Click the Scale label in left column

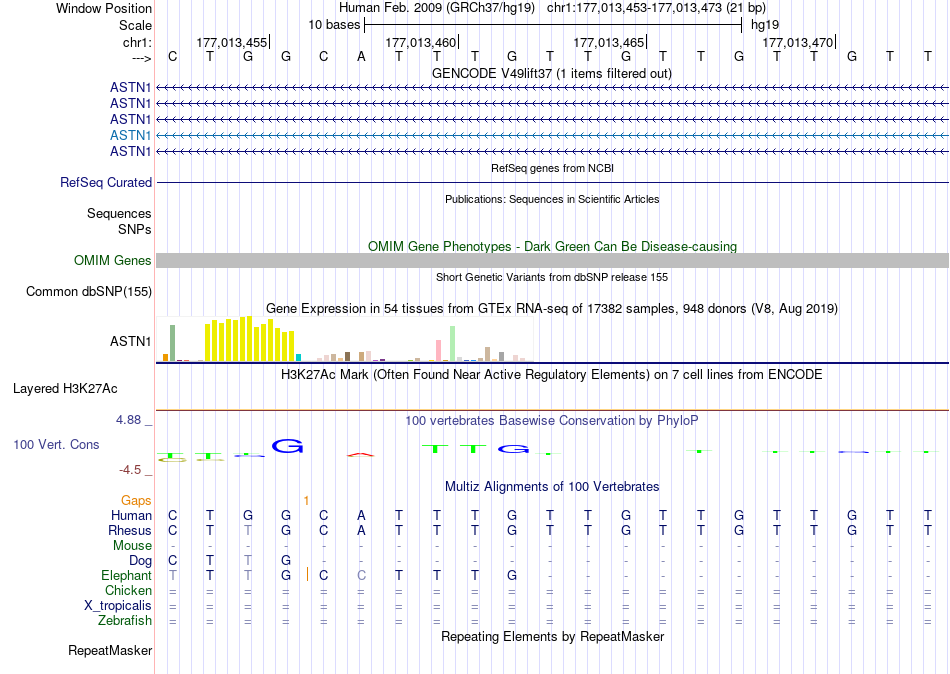point(135,25)
